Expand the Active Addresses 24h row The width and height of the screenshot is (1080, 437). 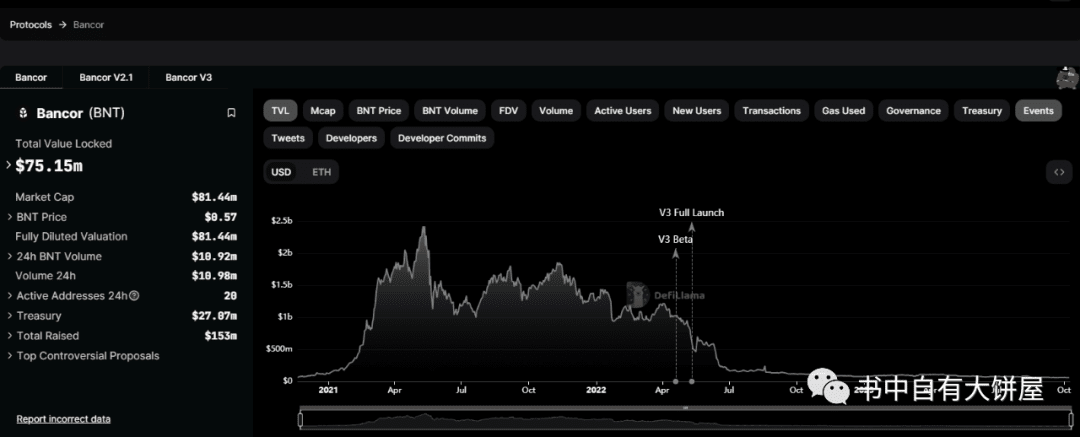[10, 296]
